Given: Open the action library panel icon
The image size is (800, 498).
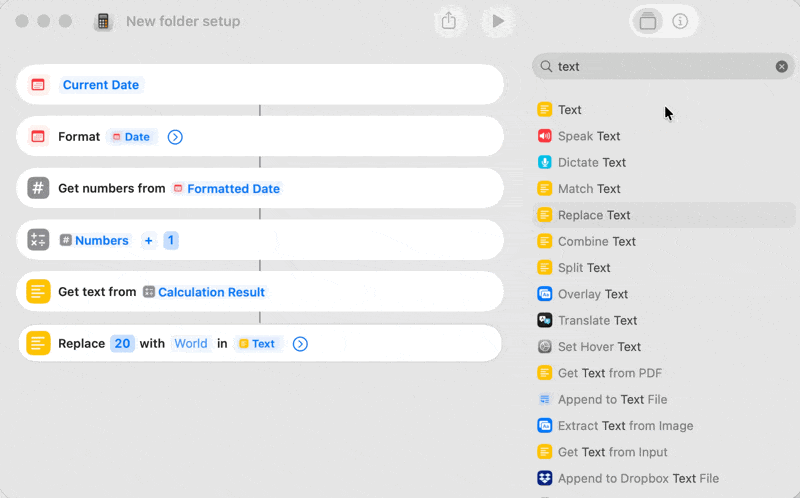Looking at the screenshot, I should pyautogui.click(x=647, y=21).
